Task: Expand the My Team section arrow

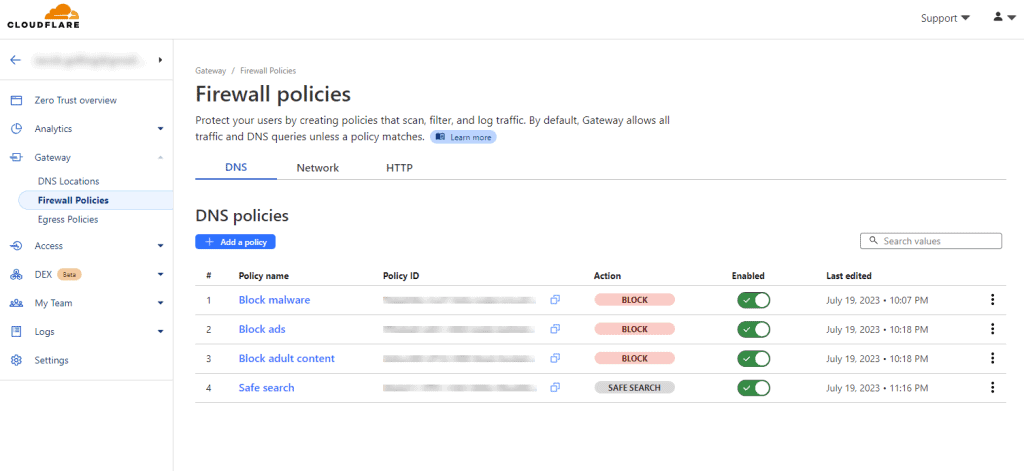Action: 161,303
